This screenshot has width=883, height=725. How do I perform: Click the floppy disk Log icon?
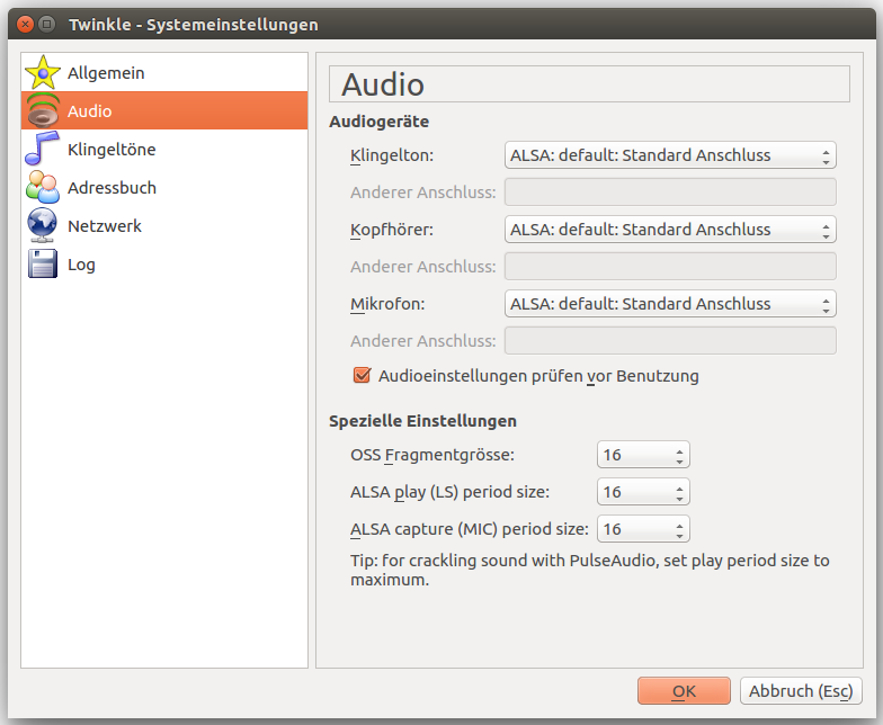(42, 264)
